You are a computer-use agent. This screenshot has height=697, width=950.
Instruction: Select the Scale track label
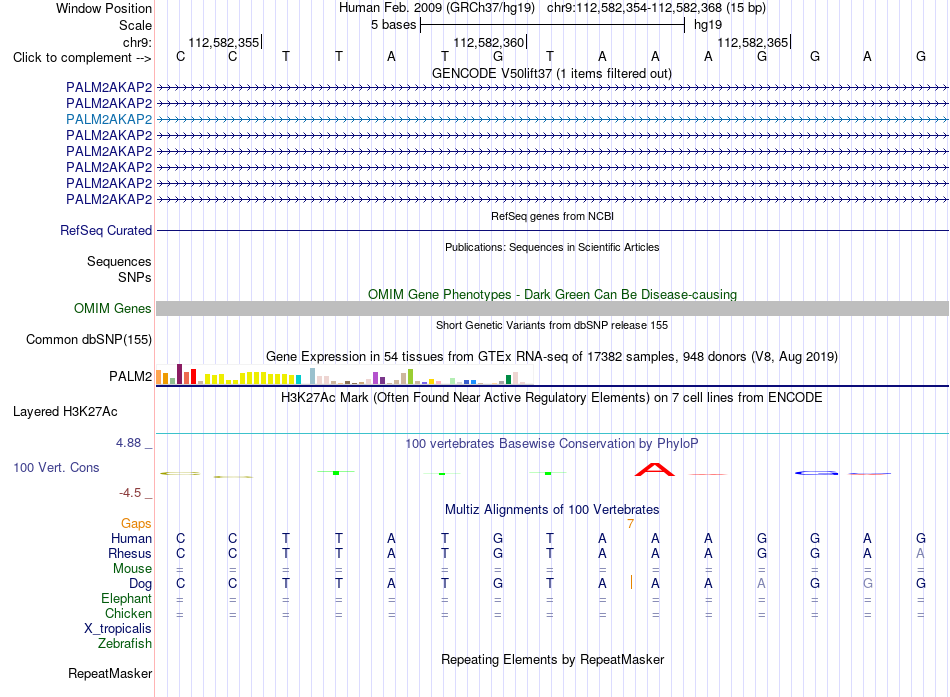click(135, 25)
